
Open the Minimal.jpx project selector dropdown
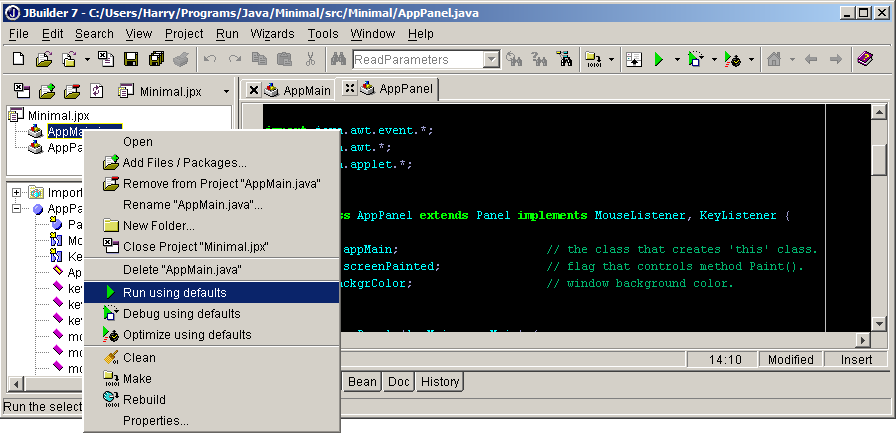226,91
